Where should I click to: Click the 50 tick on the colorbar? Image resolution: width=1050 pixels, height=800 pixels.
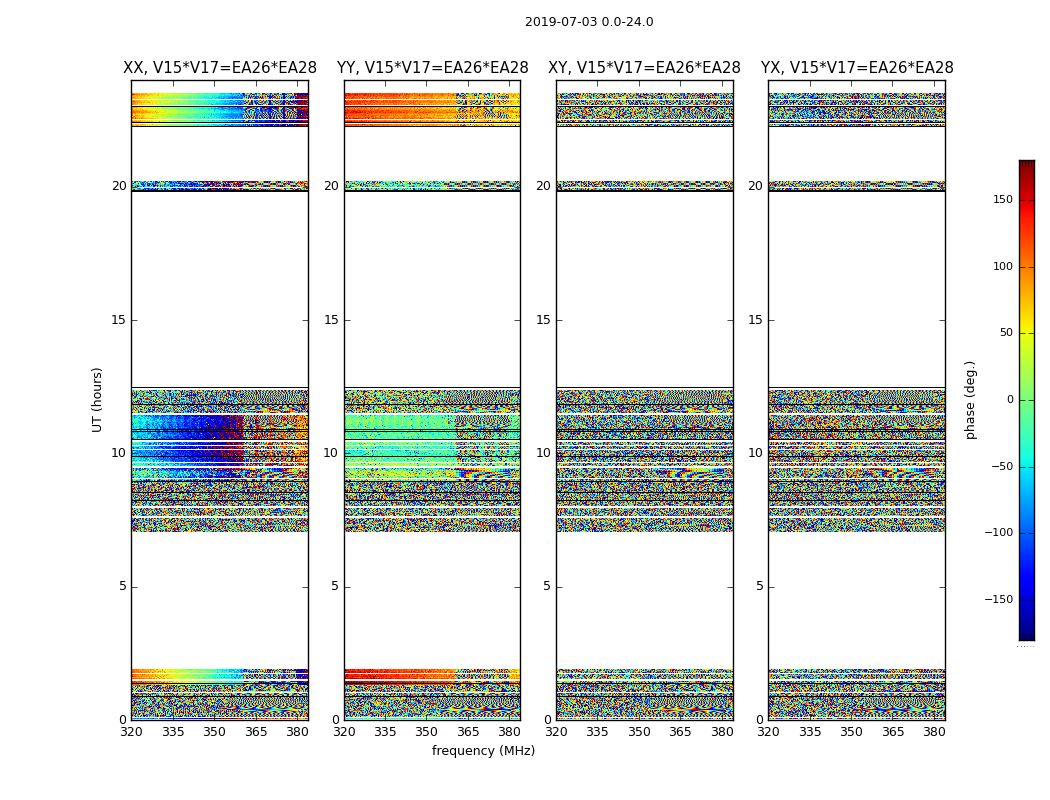1006,333
